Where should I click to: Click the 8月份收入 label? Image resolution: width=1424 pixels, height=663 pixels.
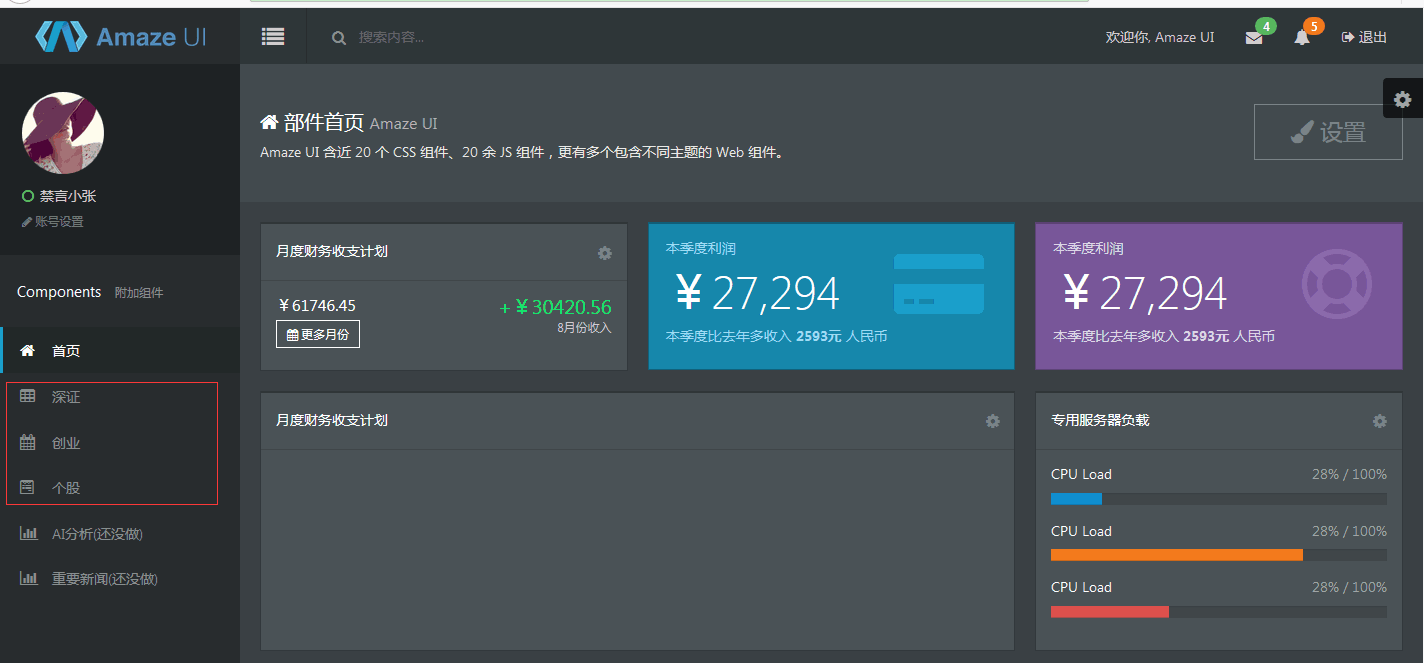point(584,328)
